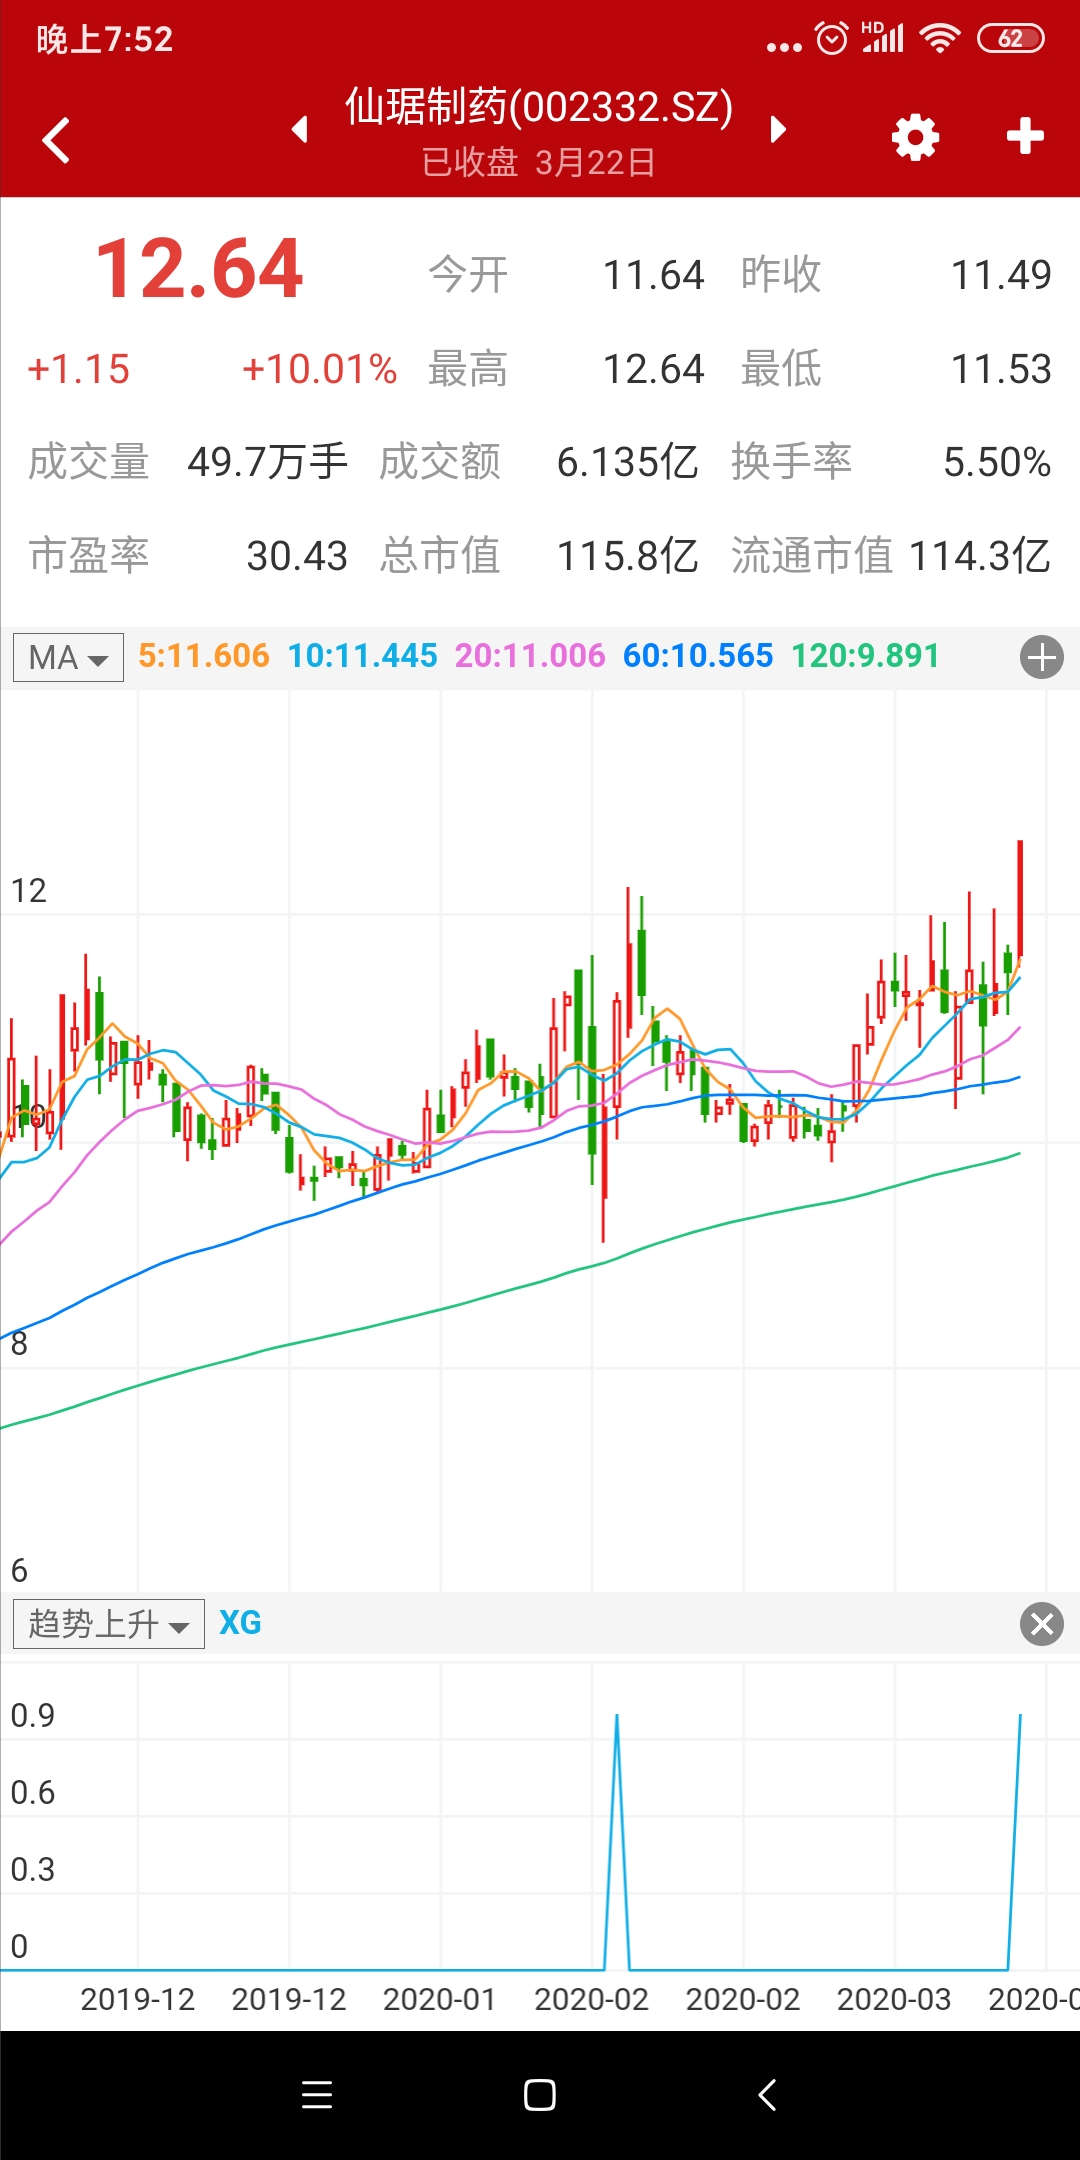Expand the 趋势上升 indicator dropdown
This screenshot has height=2160, width=1080.
(x=108, y=1623)
